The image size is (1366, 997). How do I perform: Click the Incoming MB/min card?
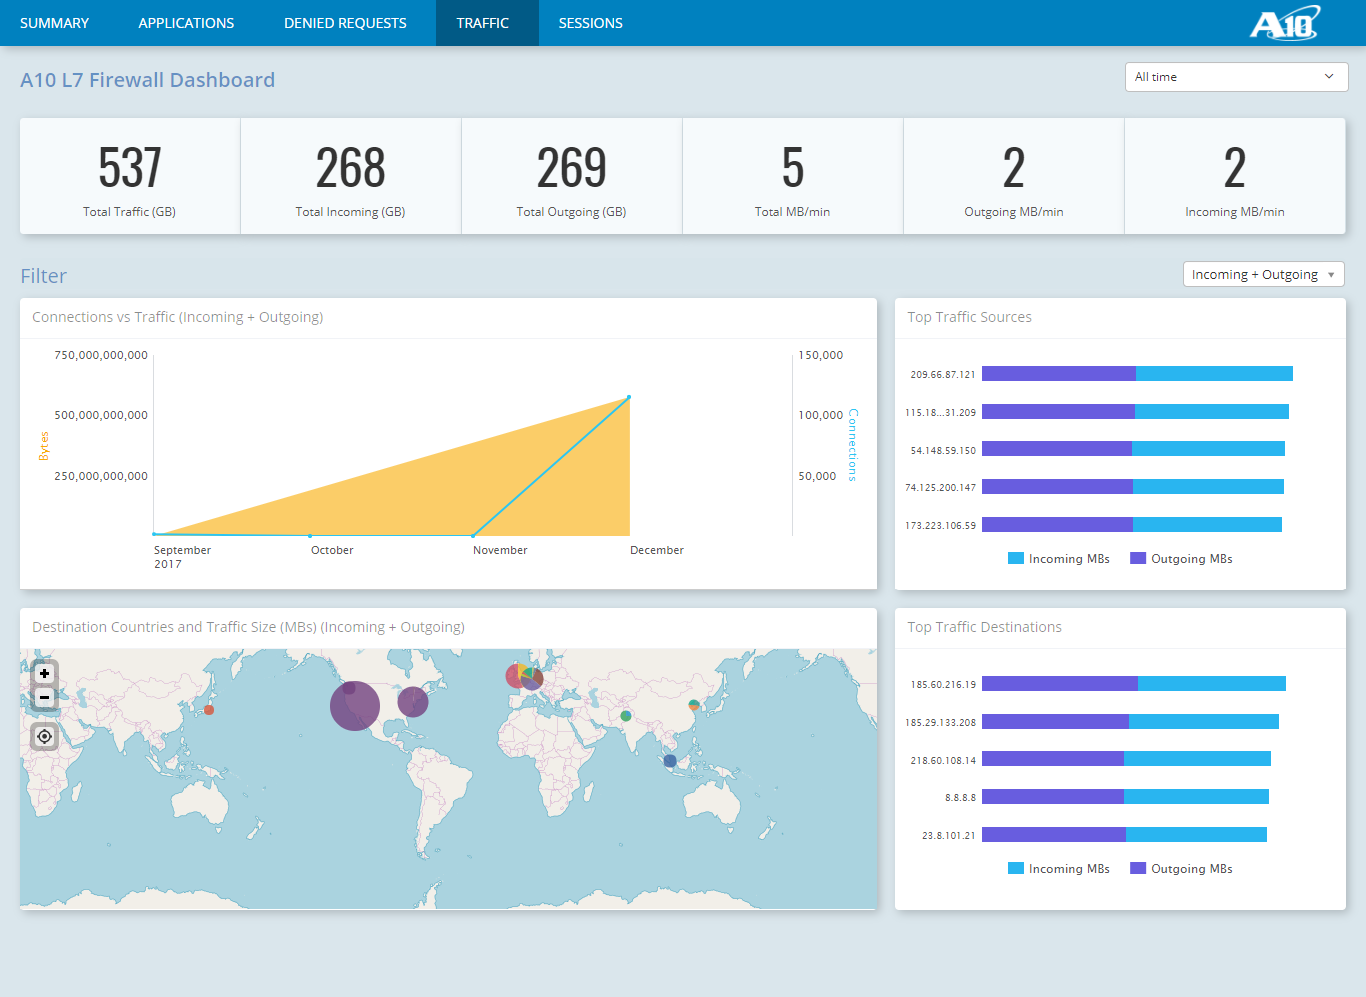point(1235,176)
